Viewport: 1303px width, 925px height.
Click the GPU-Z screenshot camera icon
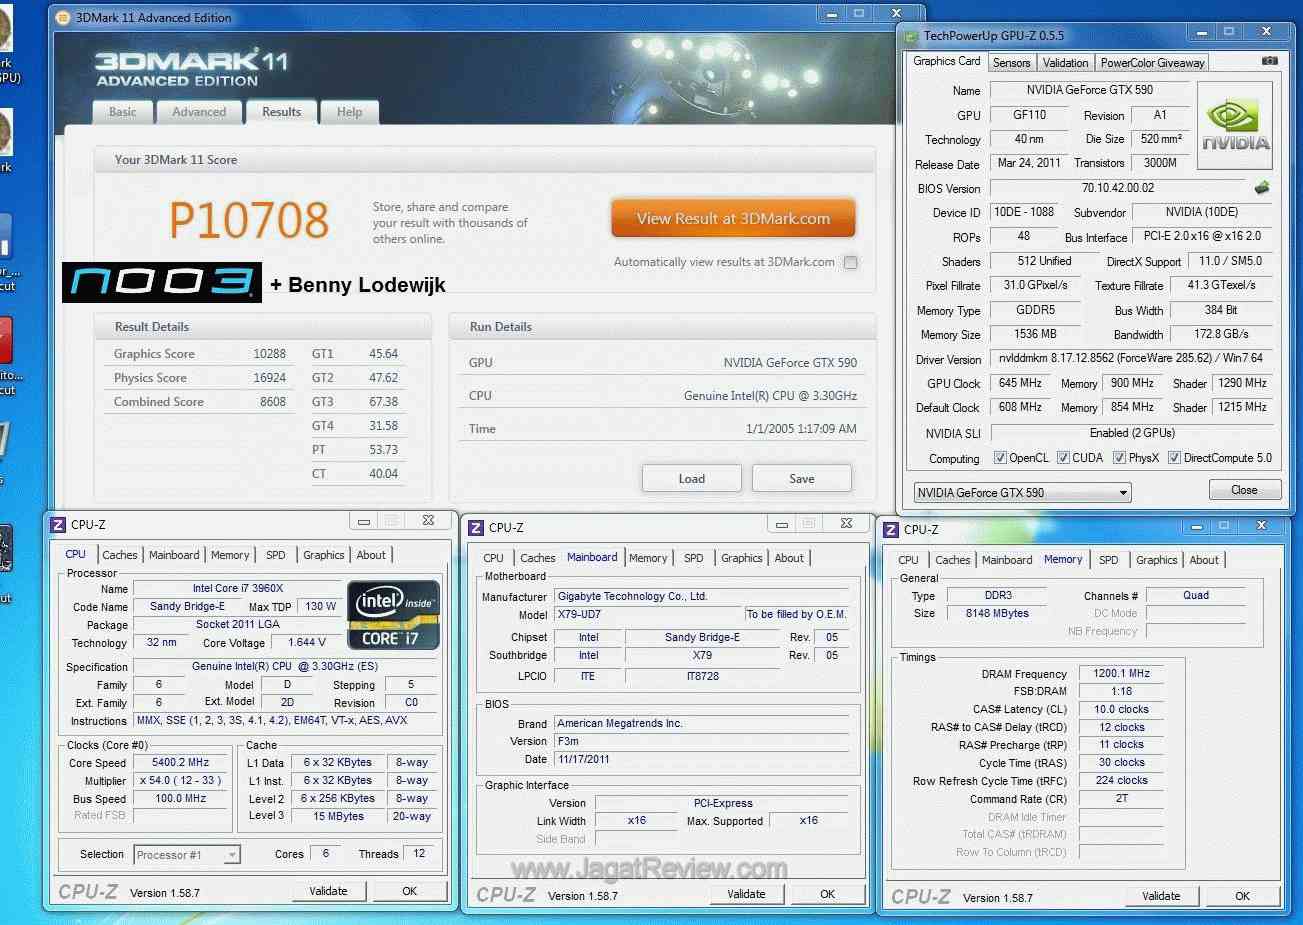pos(1270,61)
